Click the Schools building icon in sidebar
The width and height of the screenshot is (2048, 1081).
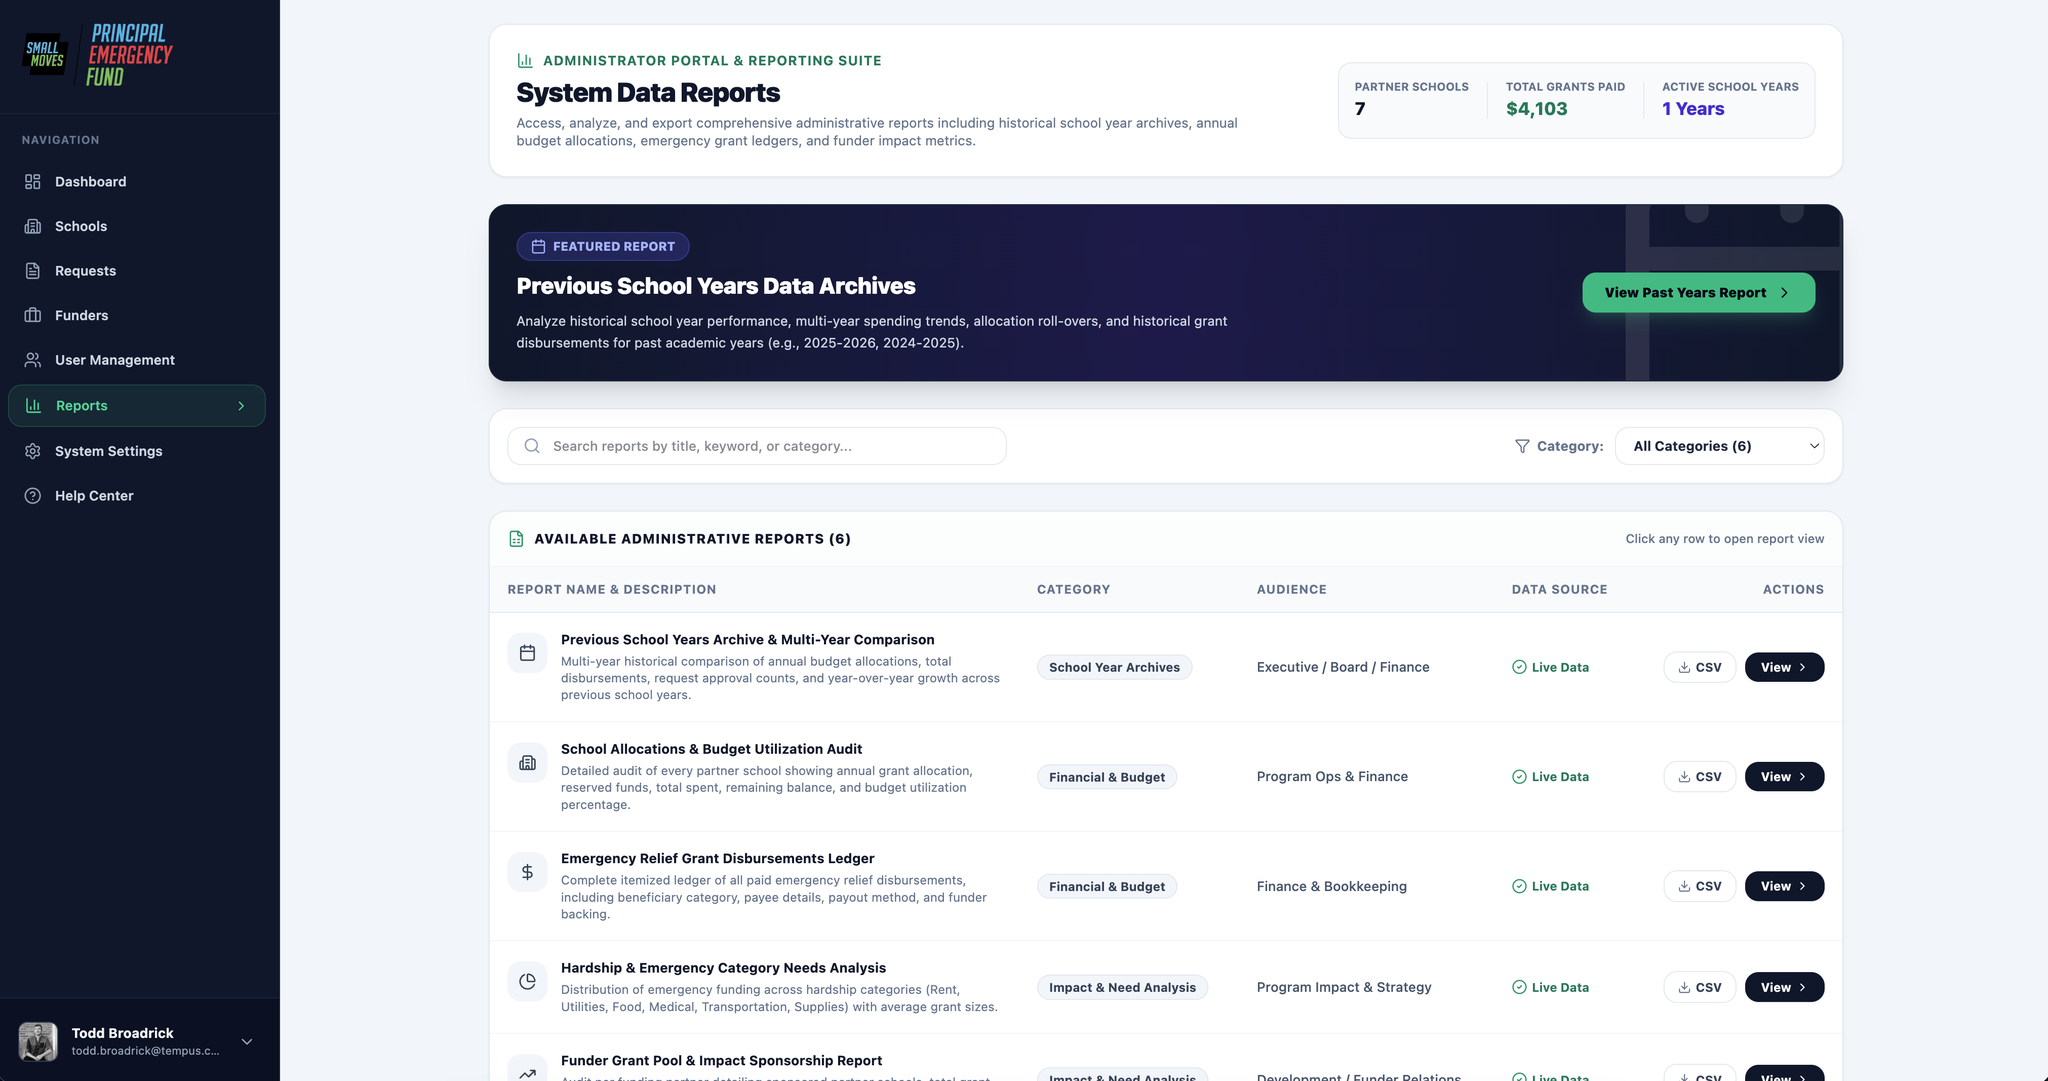[x=33, y=226]
